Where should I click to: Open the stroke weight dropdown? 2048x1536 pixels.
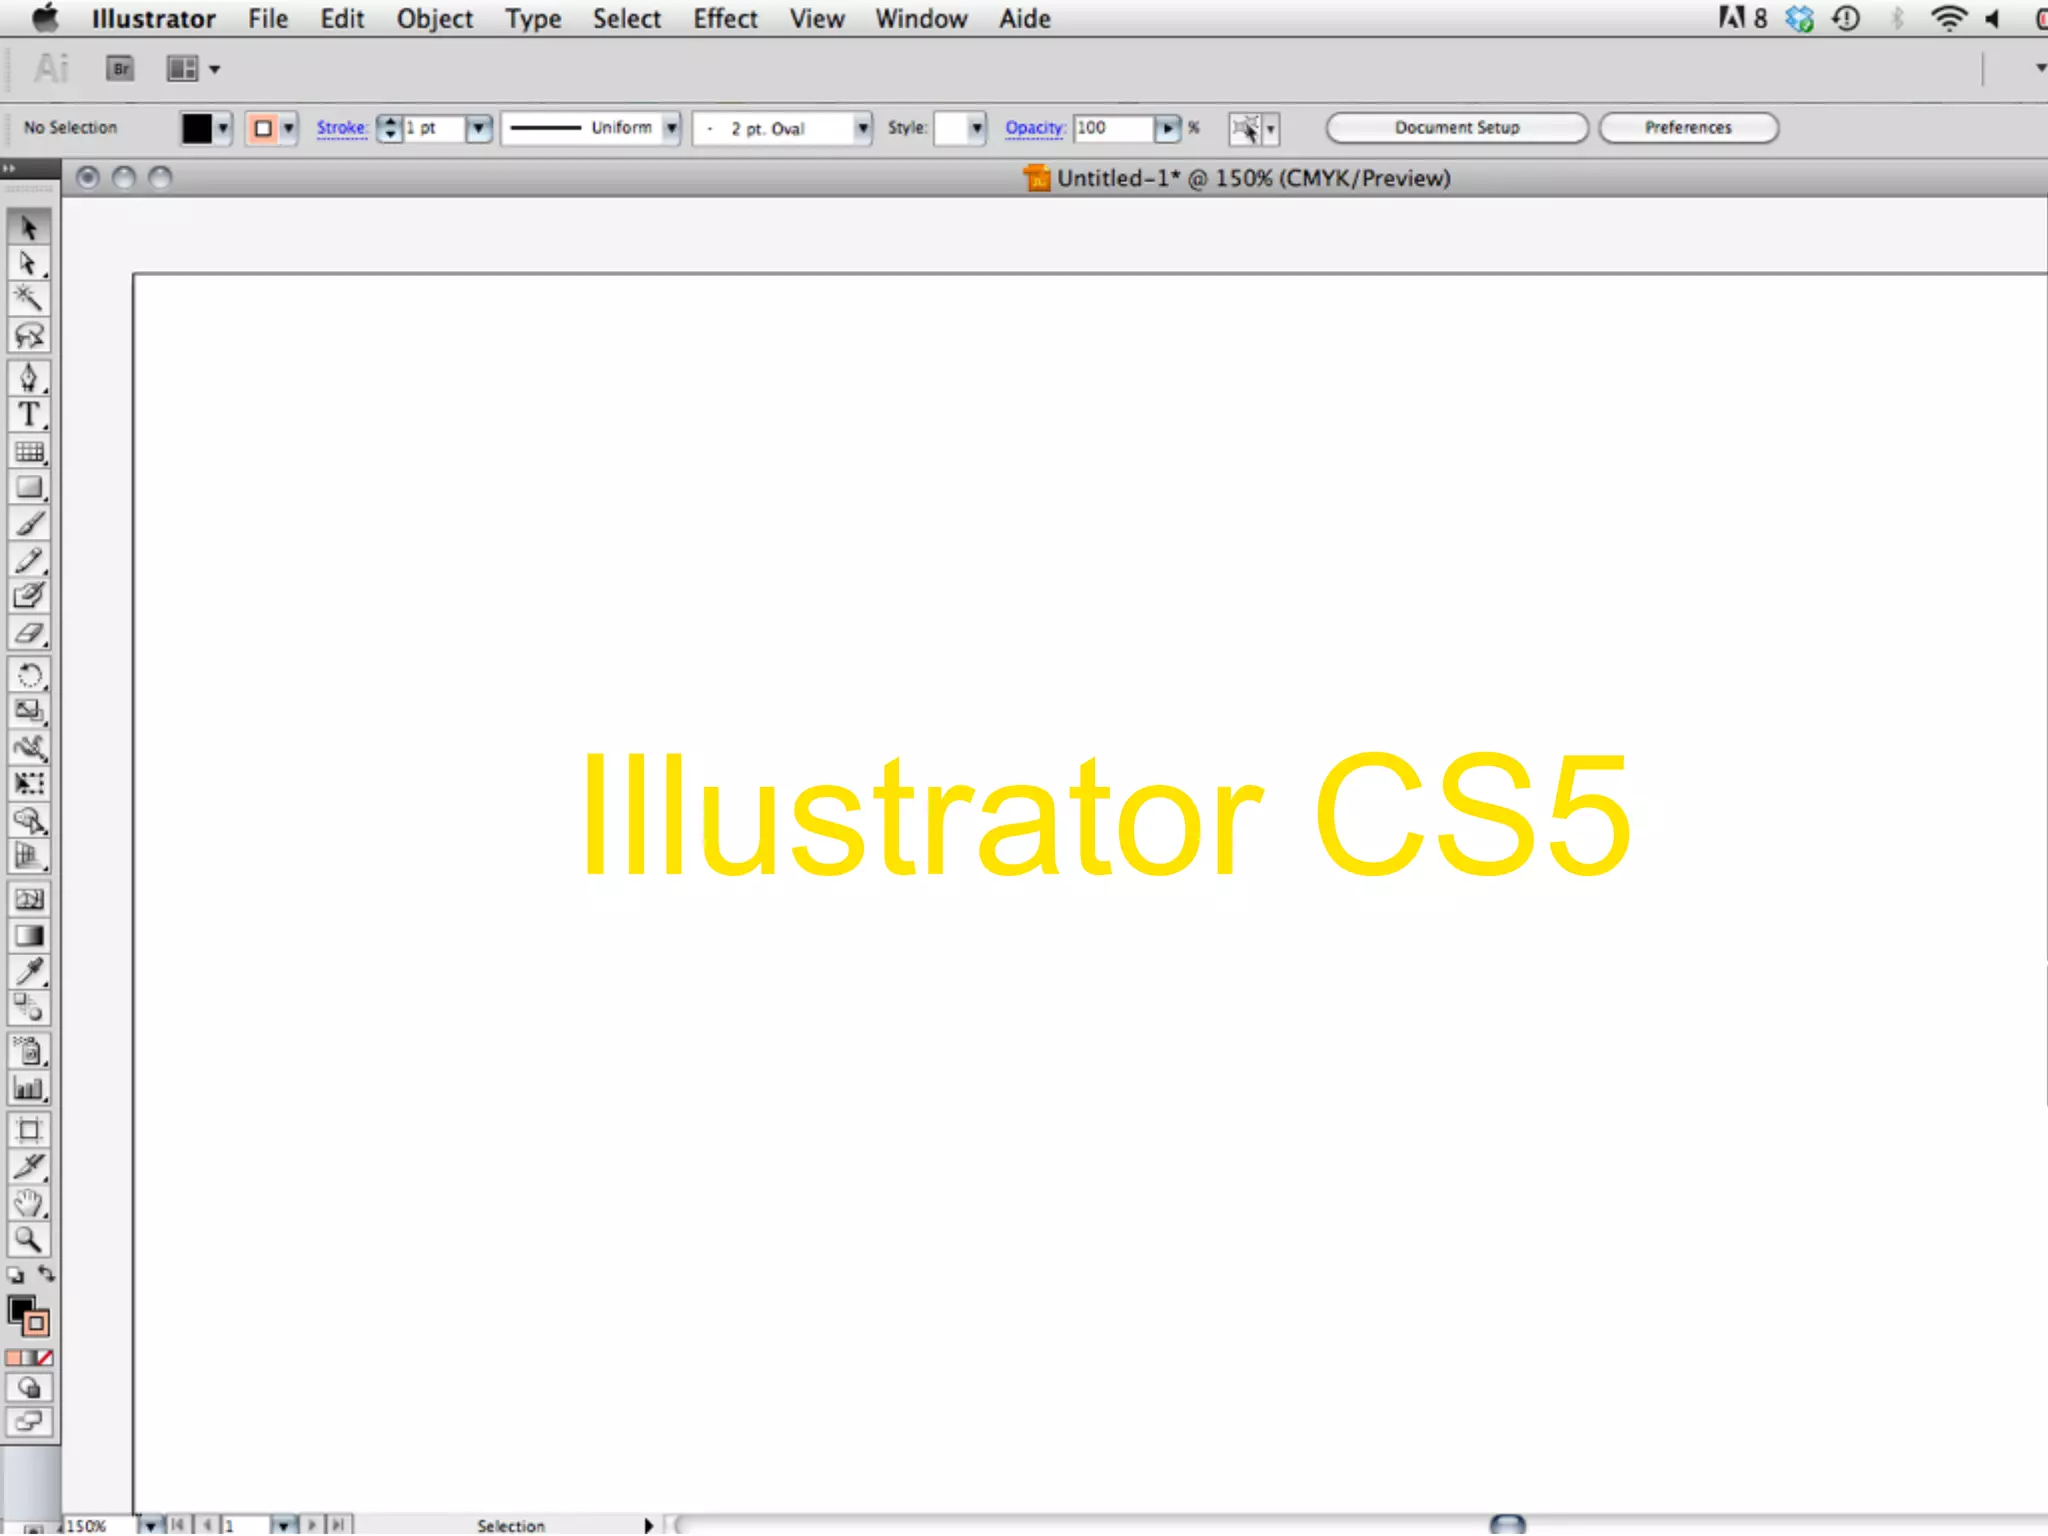tap(479, 128)
